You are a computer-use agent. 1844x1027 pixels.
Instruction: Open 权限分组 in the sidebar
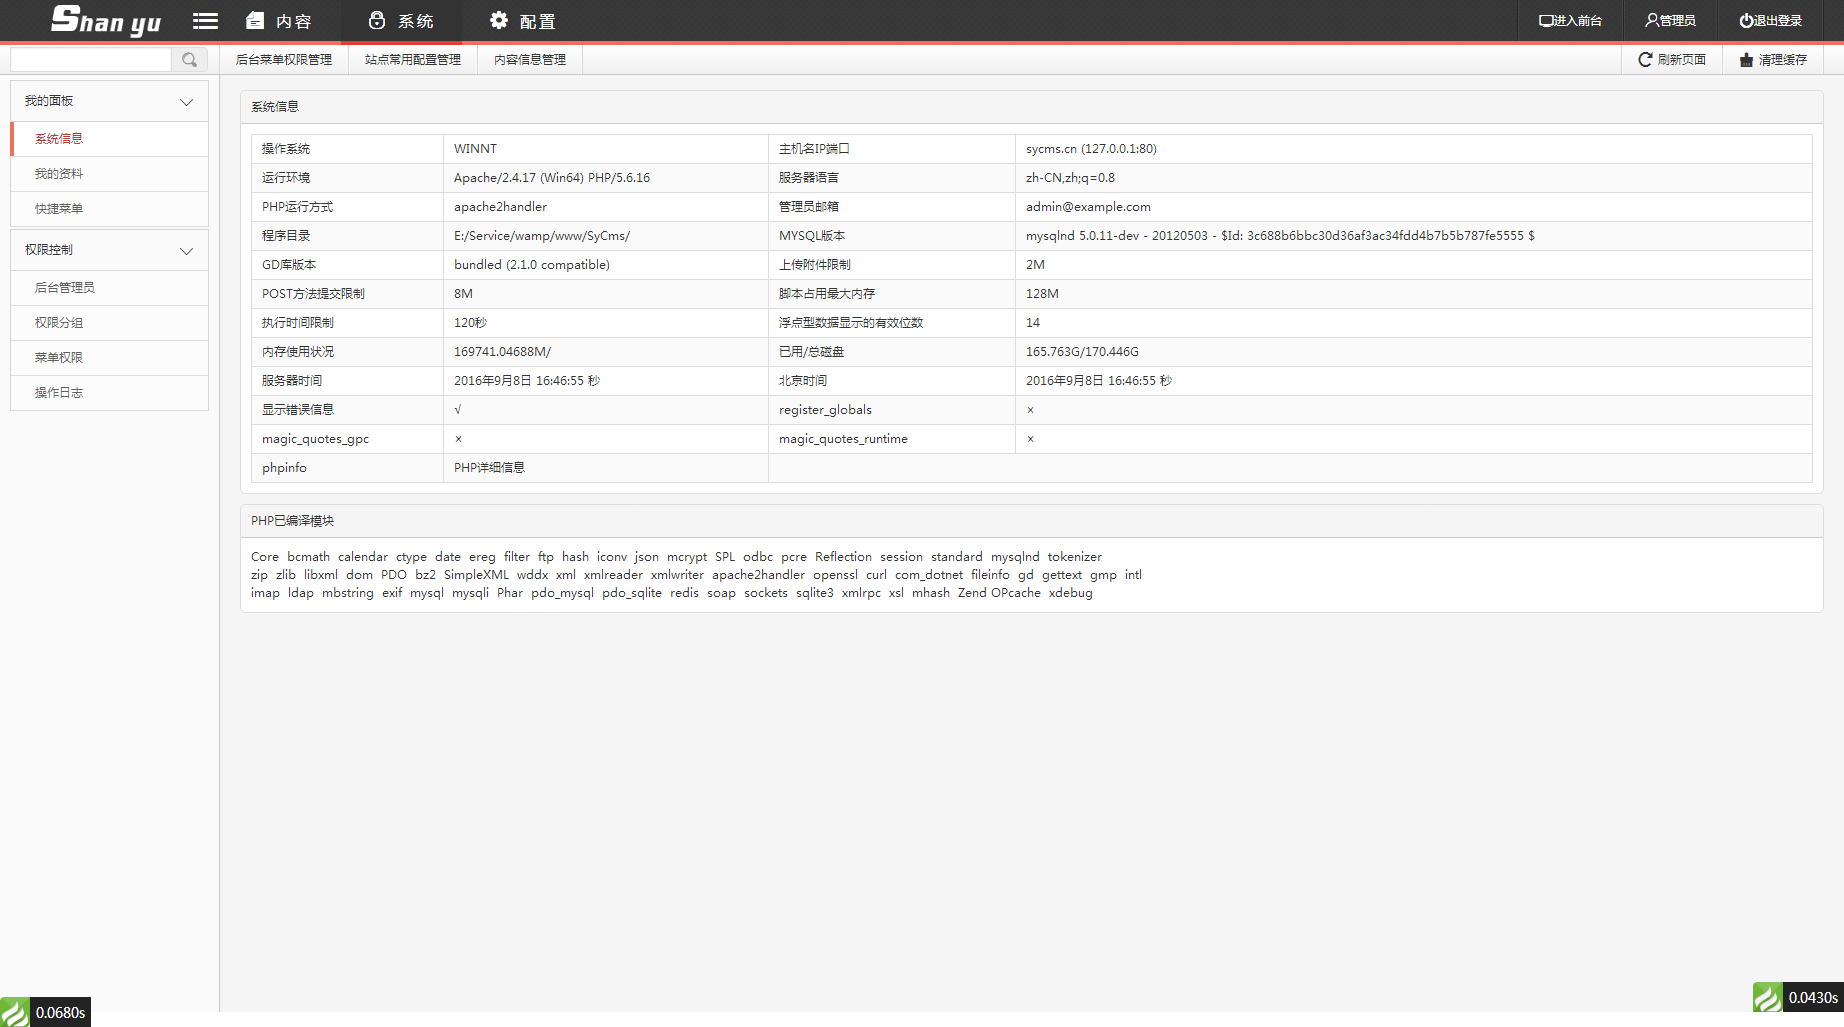click(x=110, y=323)
